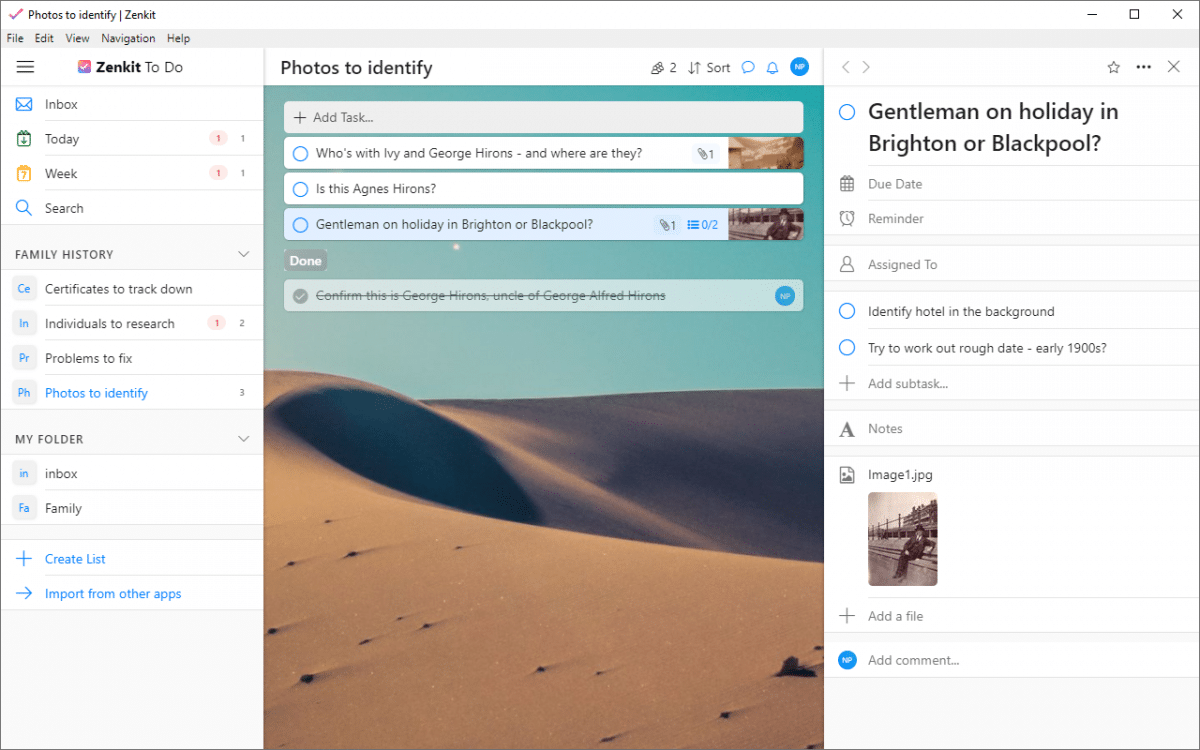Click the Photos to identify list title
This screenshot has height=750, width=1200.
356,68
